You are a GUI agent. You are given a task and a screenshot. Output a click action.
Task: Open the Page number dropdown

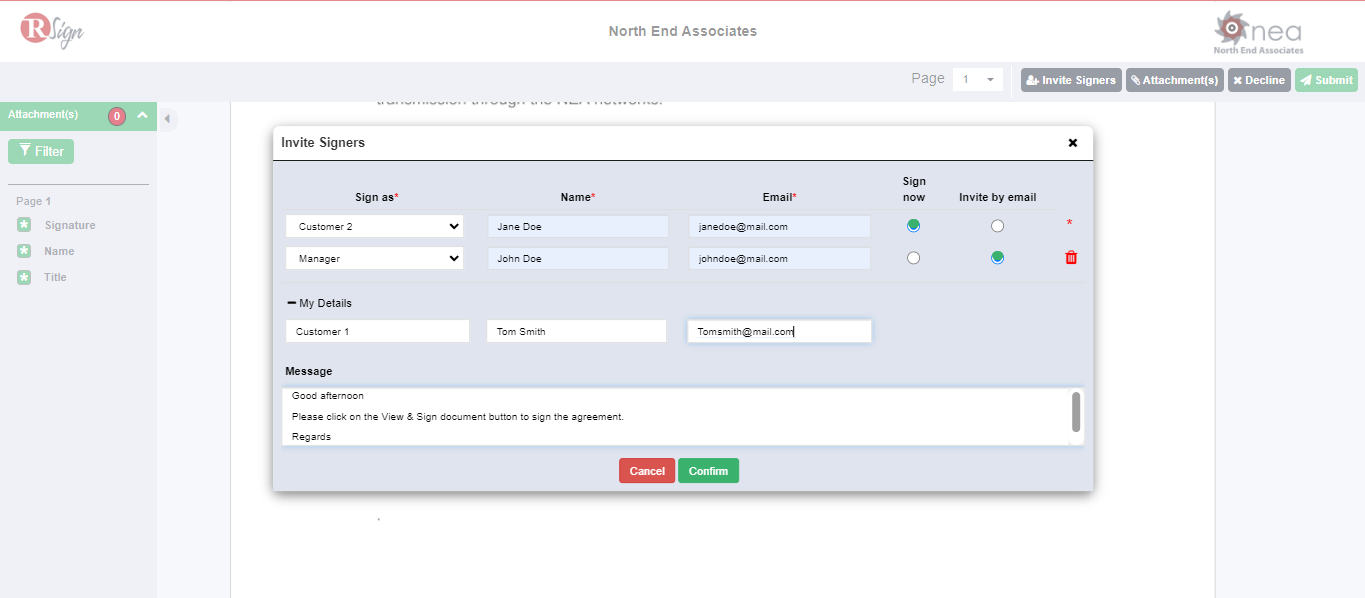tap(977, 80)
